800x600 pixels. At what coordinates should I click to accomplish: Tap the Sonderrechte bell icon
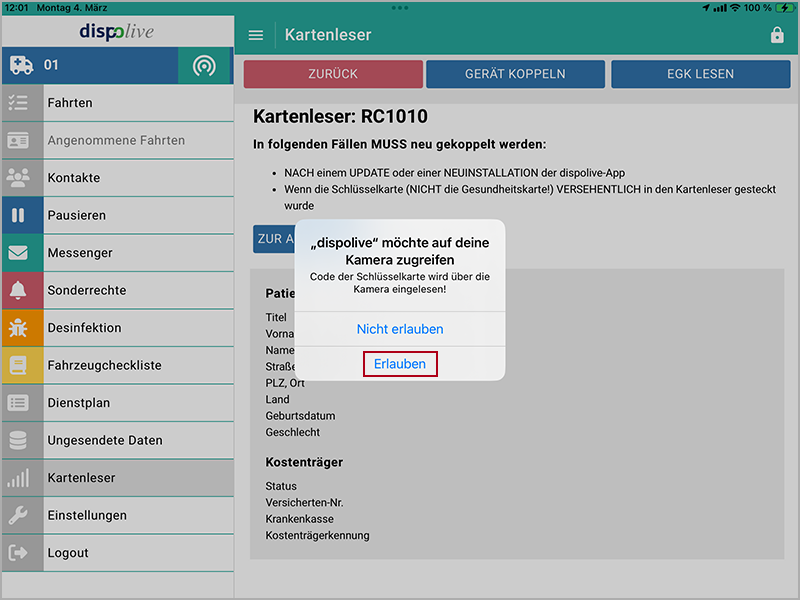18,290
